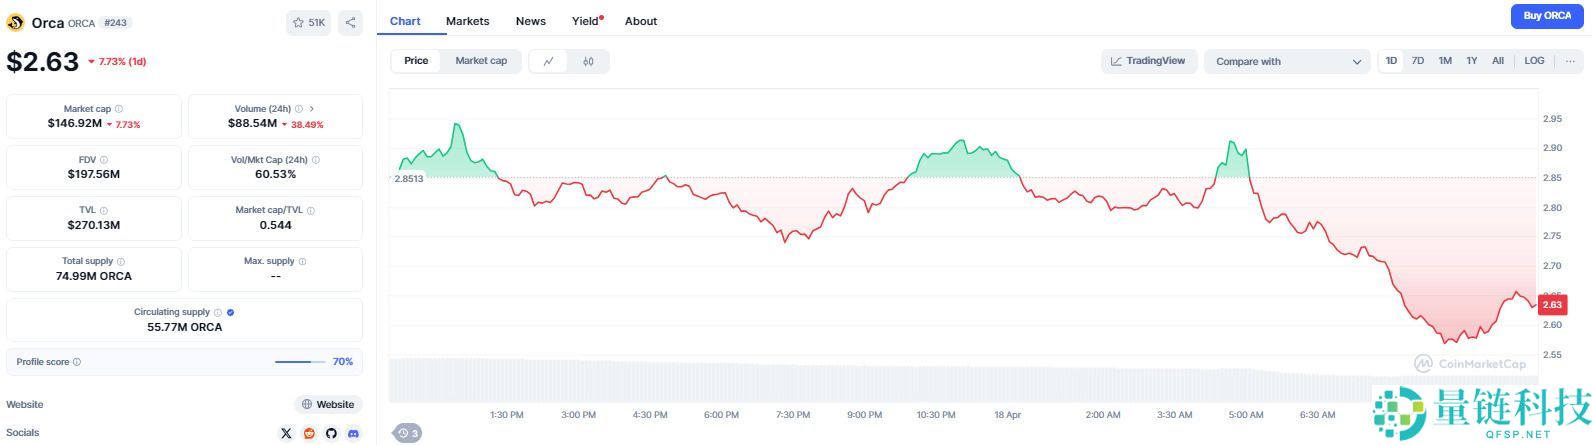Open the Website link button
The width and height of the screenshot is (1592, 445).
point(328,405)
